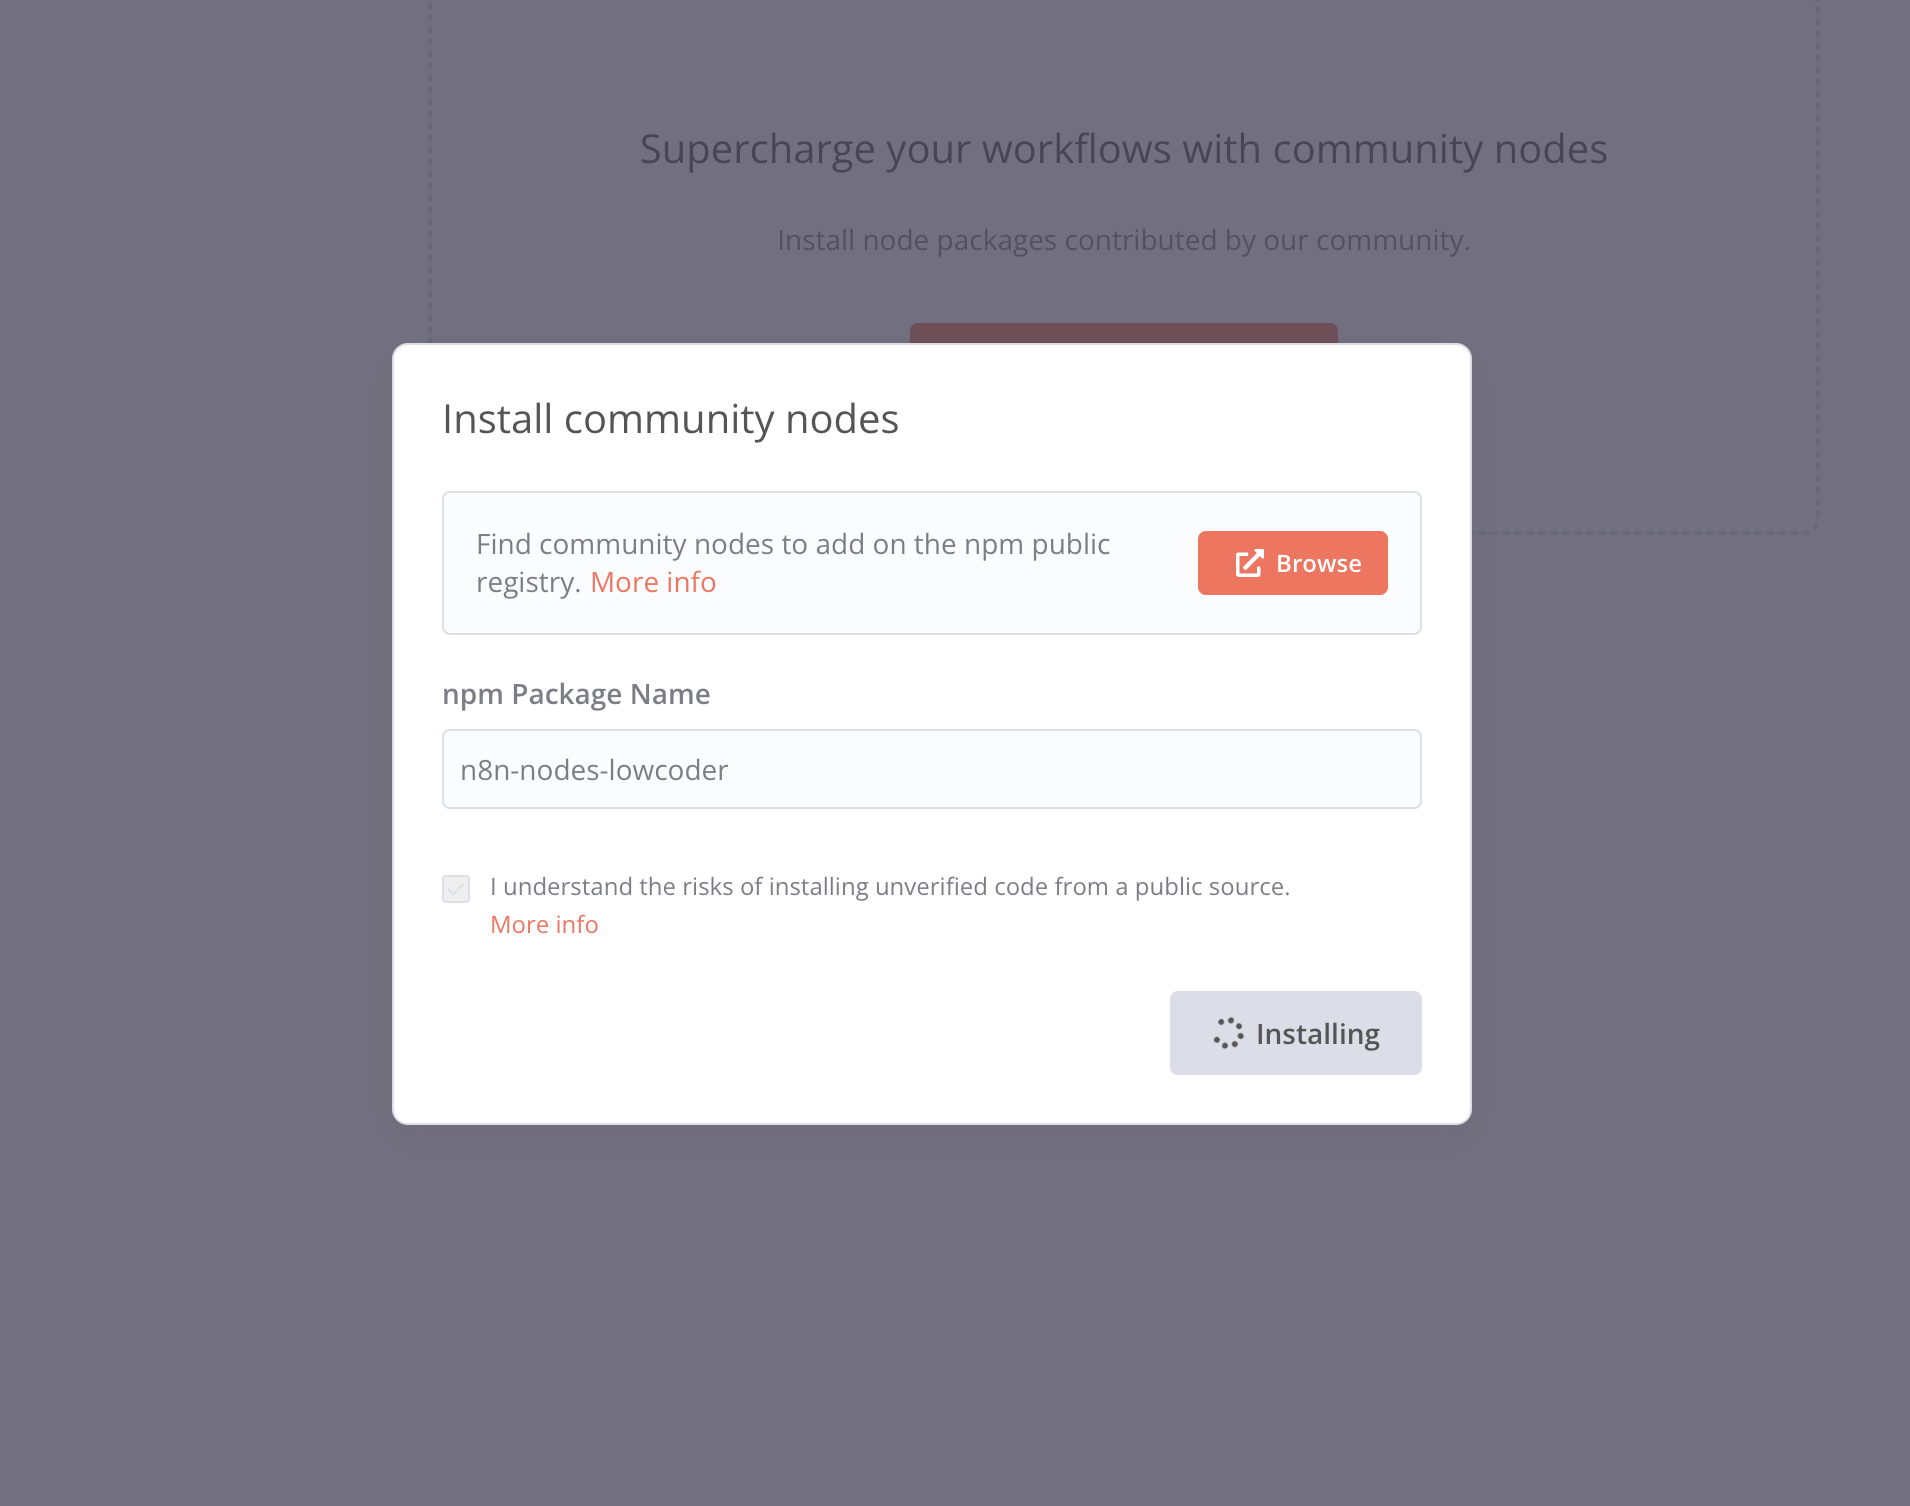The height and width of the screenshot is (1506, 1910).
Task: Click the loading spinner icon beside Installing
Action: 1228,1033
